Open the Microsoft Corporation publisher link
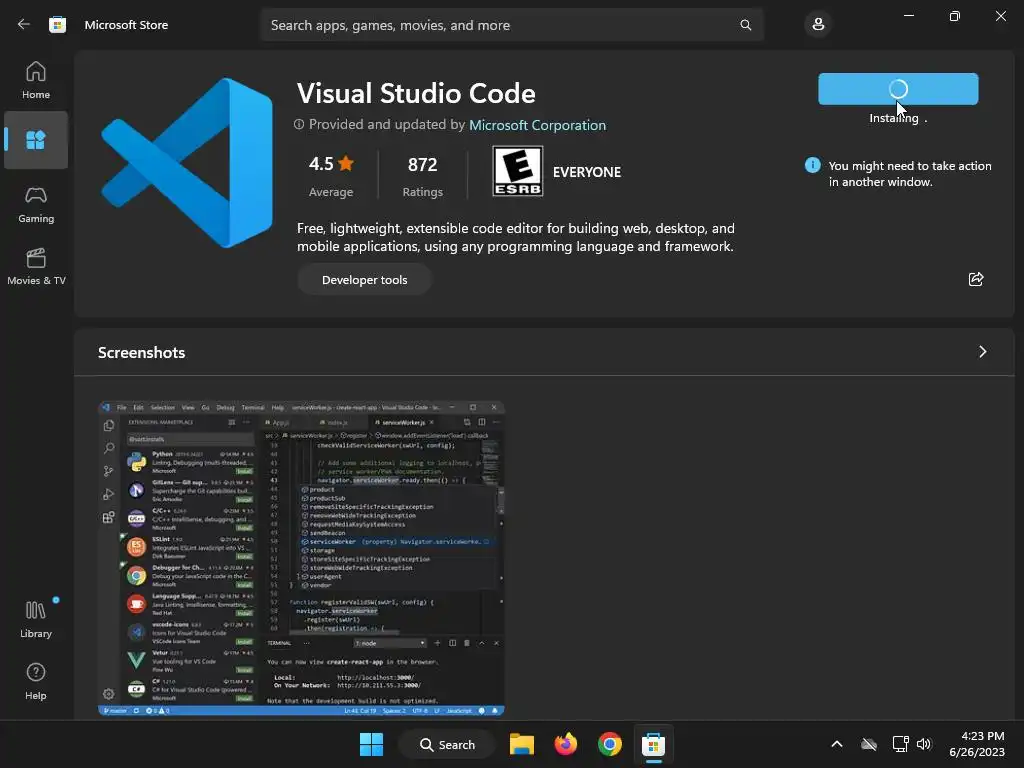 coord(537,125)
